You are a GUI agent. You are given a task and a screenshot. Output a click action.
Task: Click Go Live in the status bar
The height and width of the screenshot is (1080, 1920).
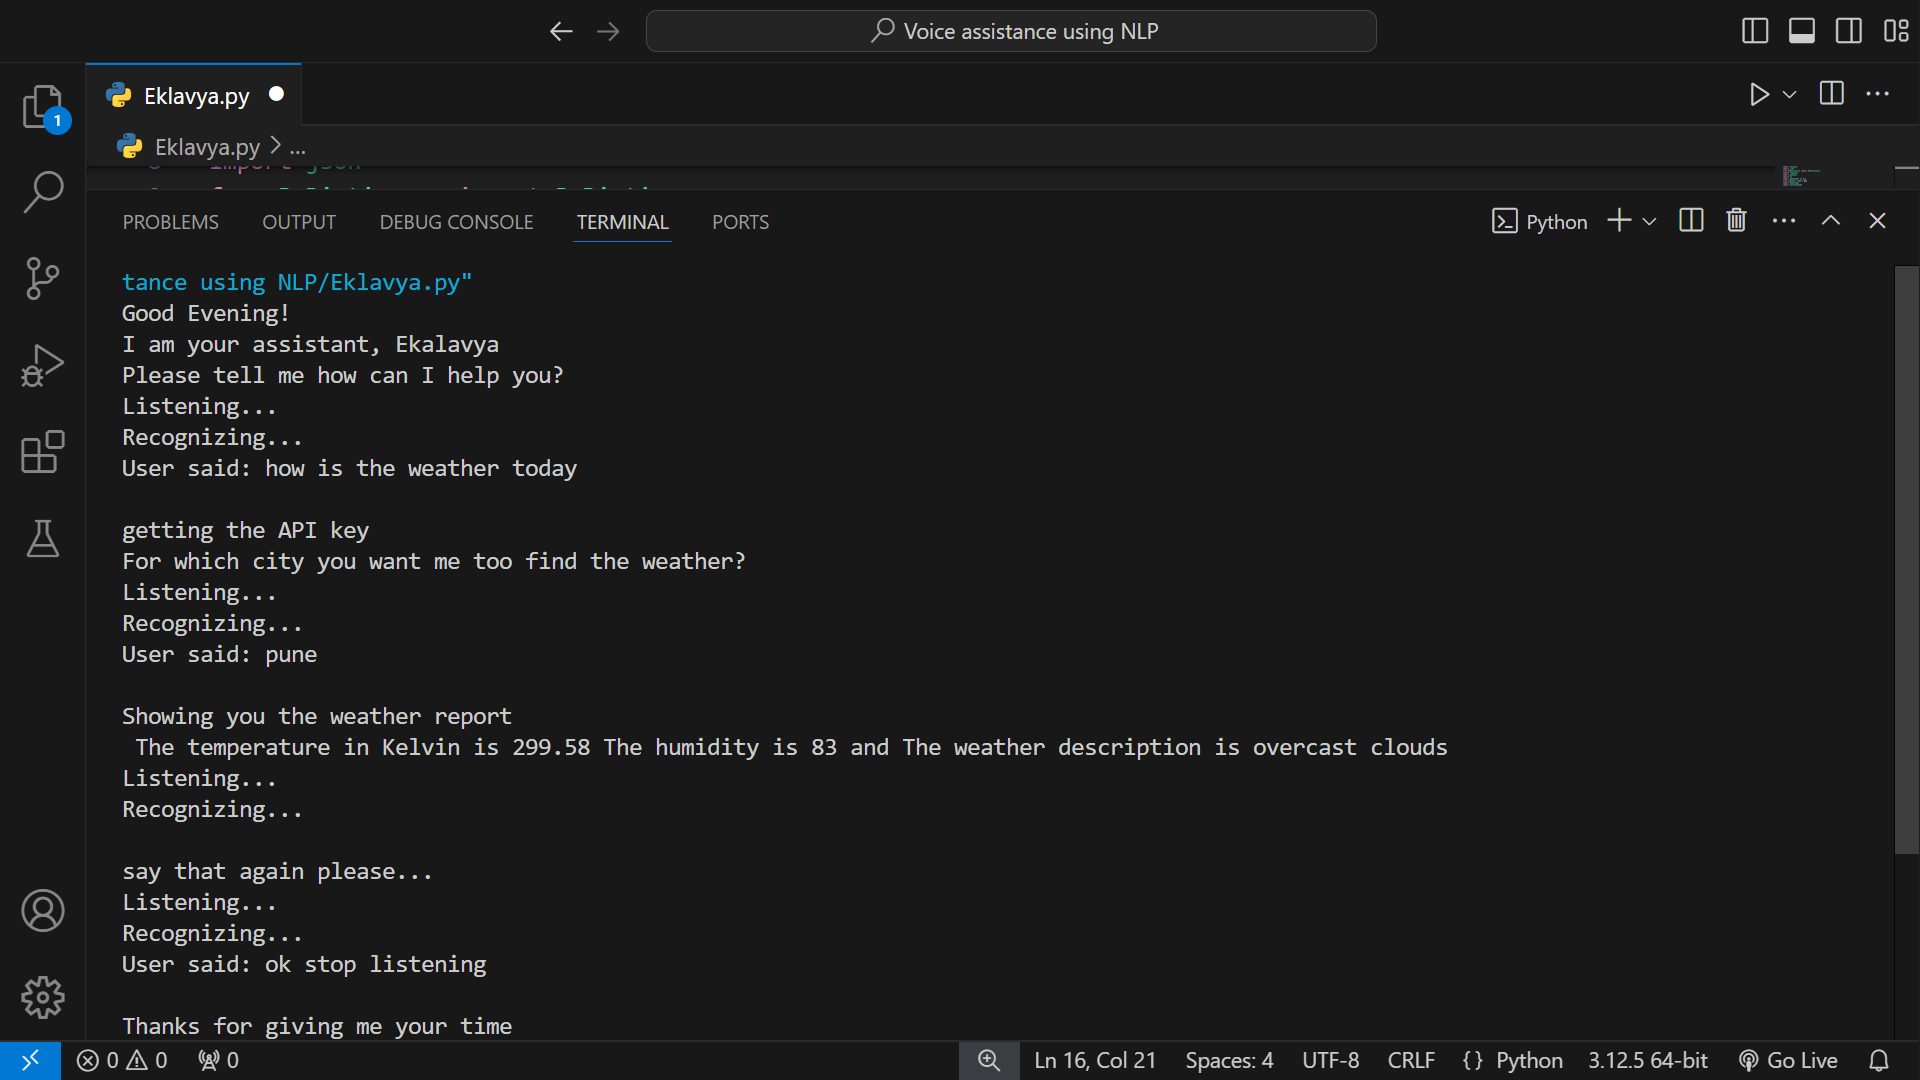click(1788, 1060)
